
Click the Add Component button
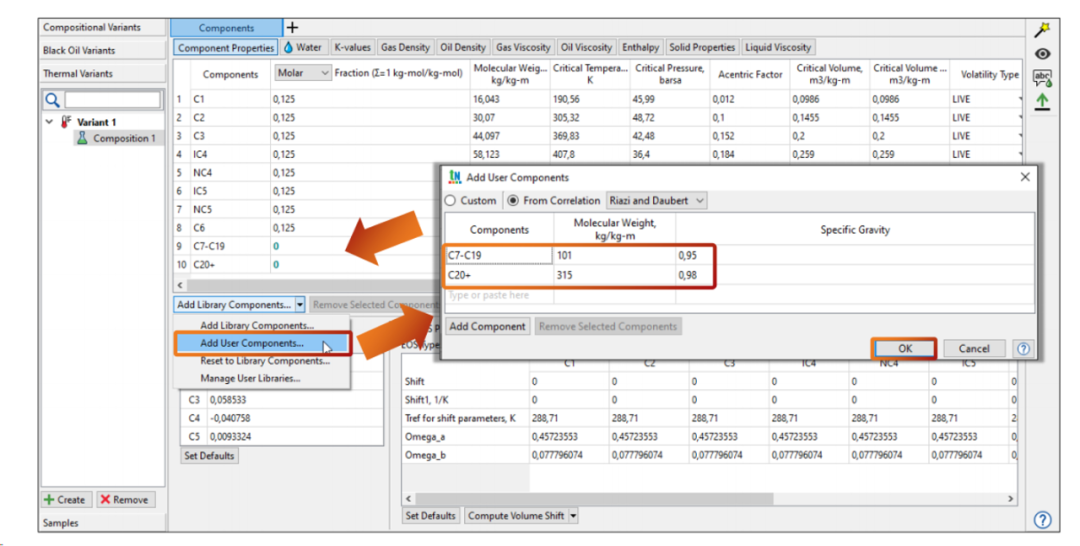tap(487, 326)
